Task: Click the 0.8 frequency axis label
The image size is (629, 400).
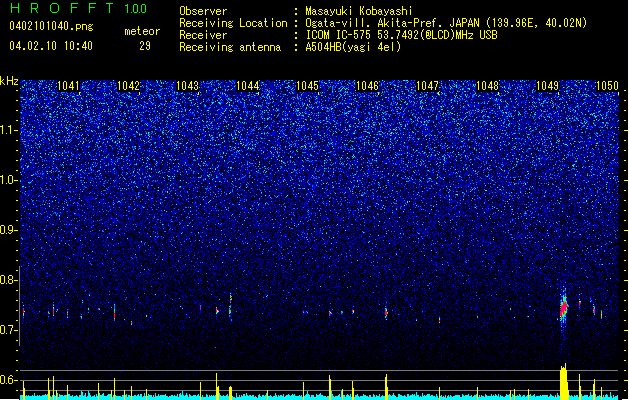Action: point(8,280)
